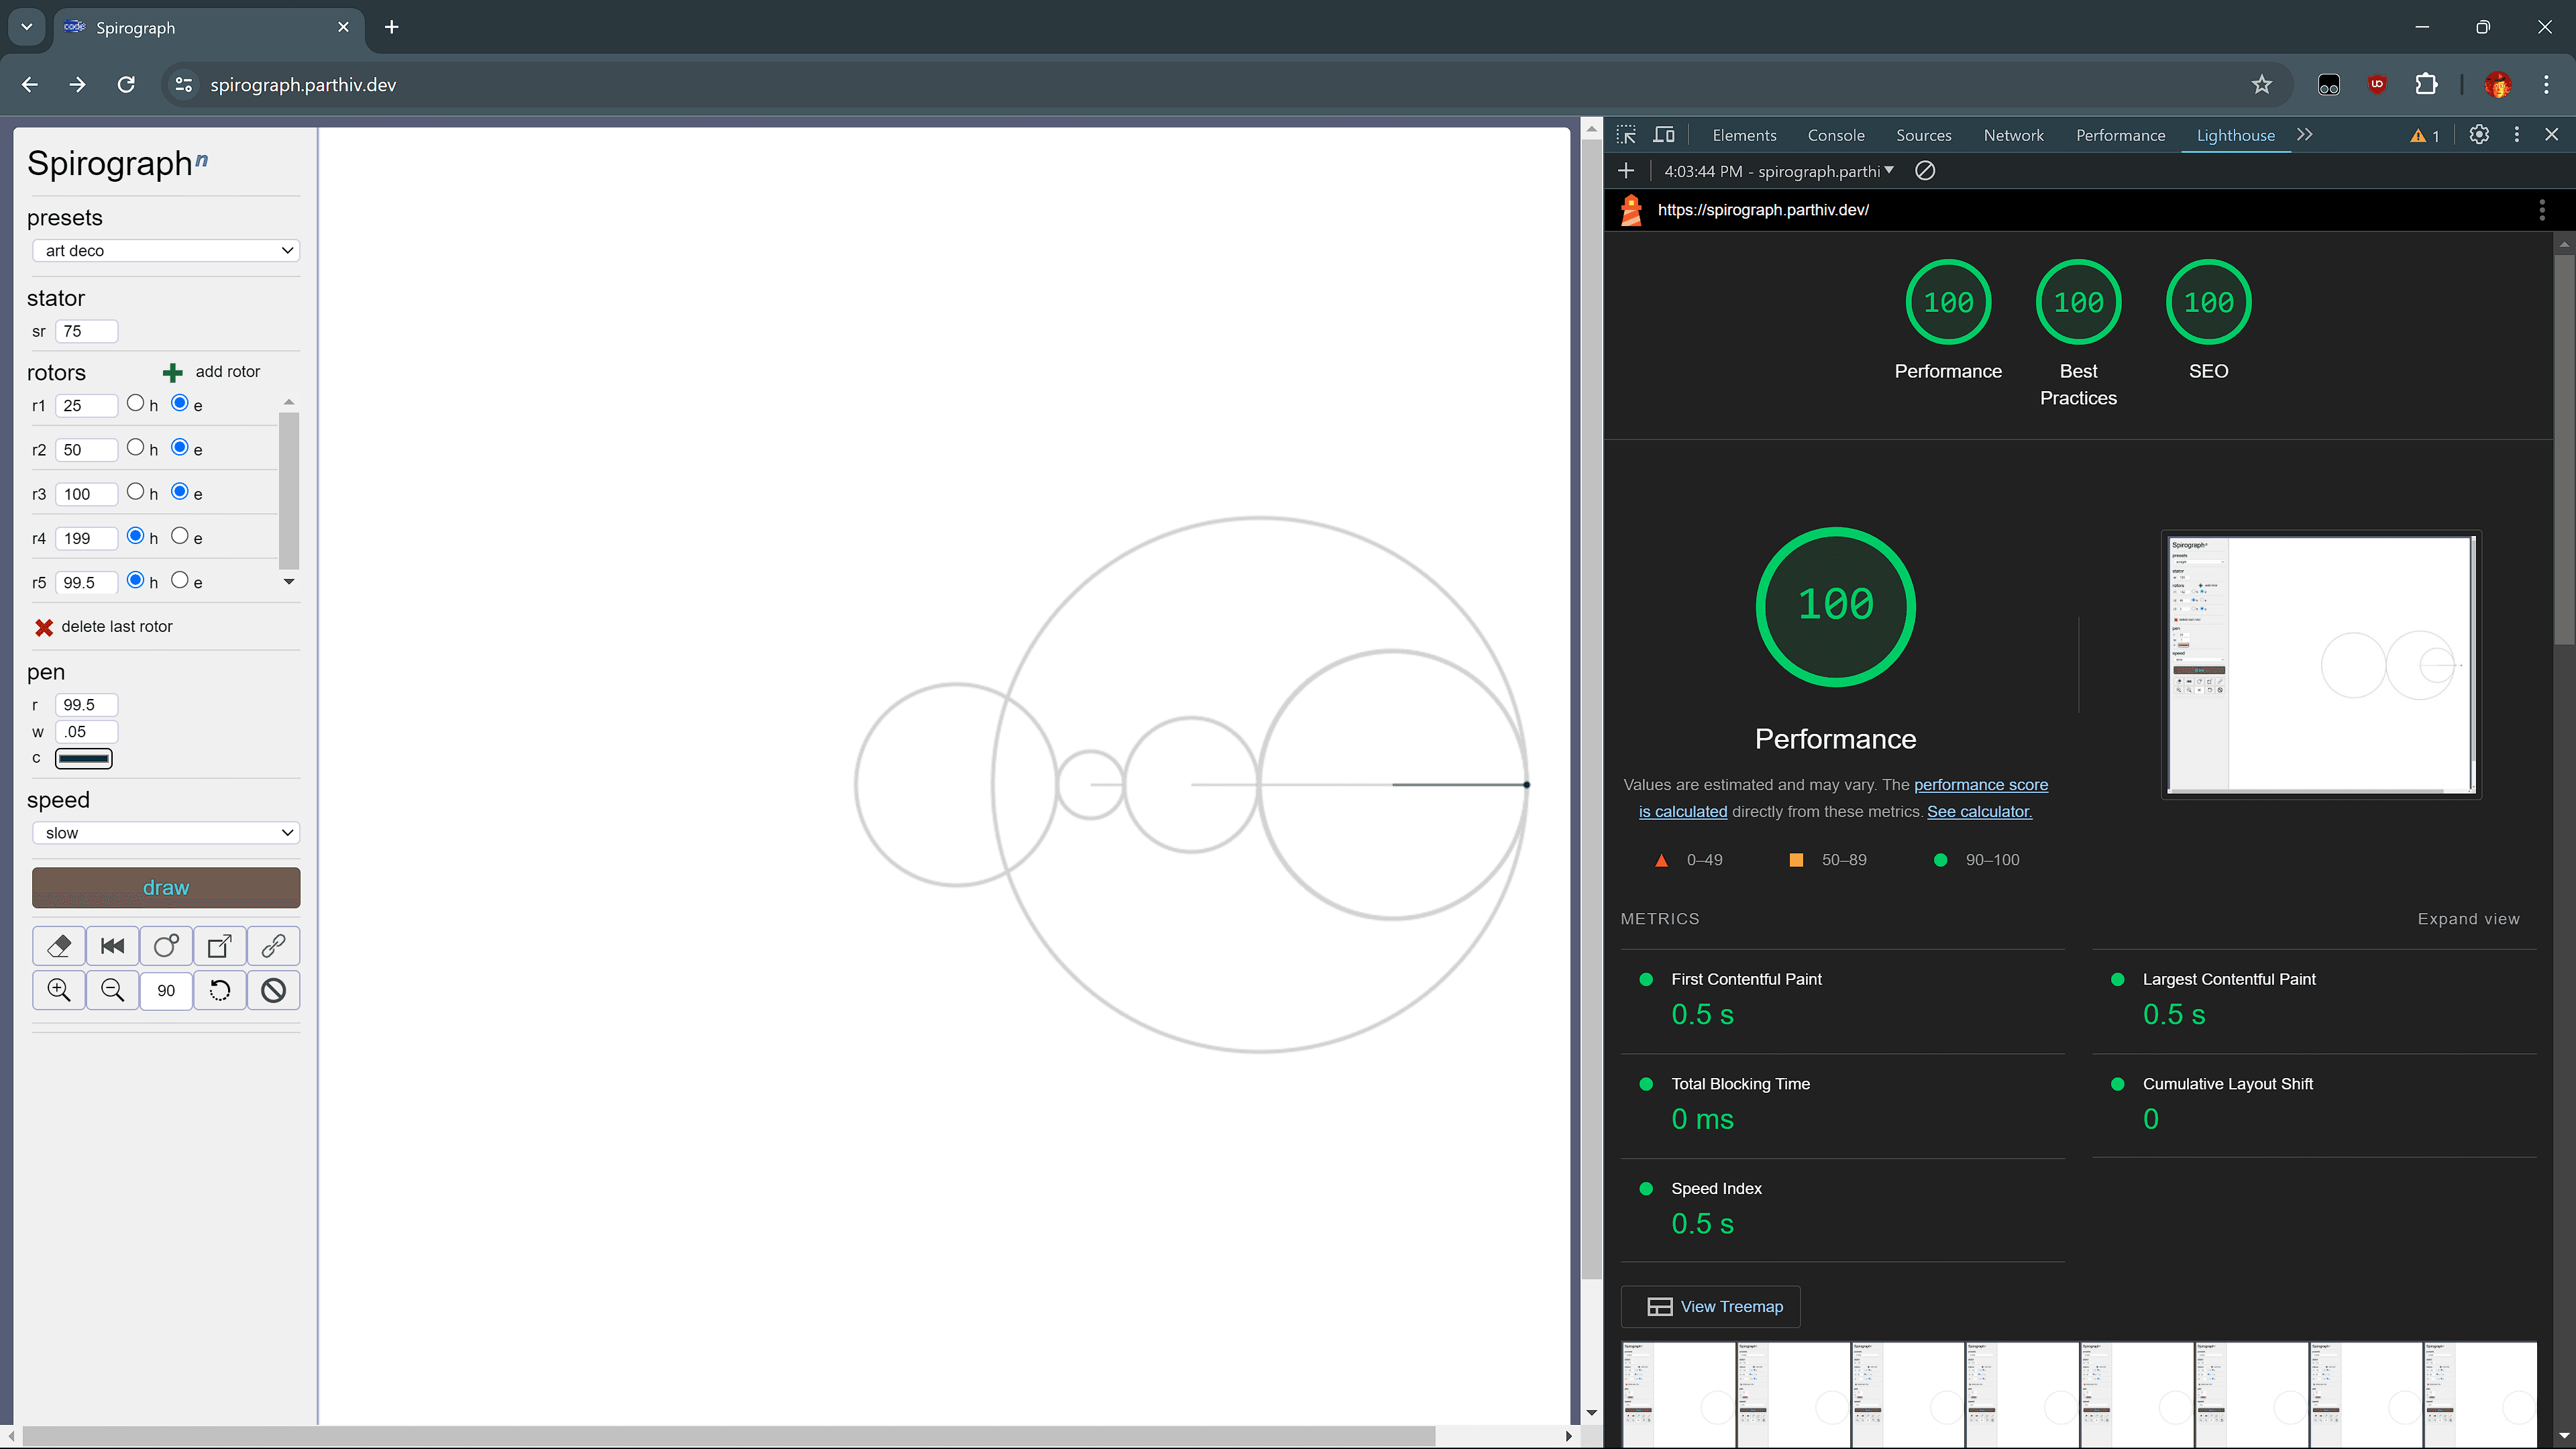Screen dimensions: 2576x1449
Task: Select e option for rotor r5
Action: click(x=180, y=580)
